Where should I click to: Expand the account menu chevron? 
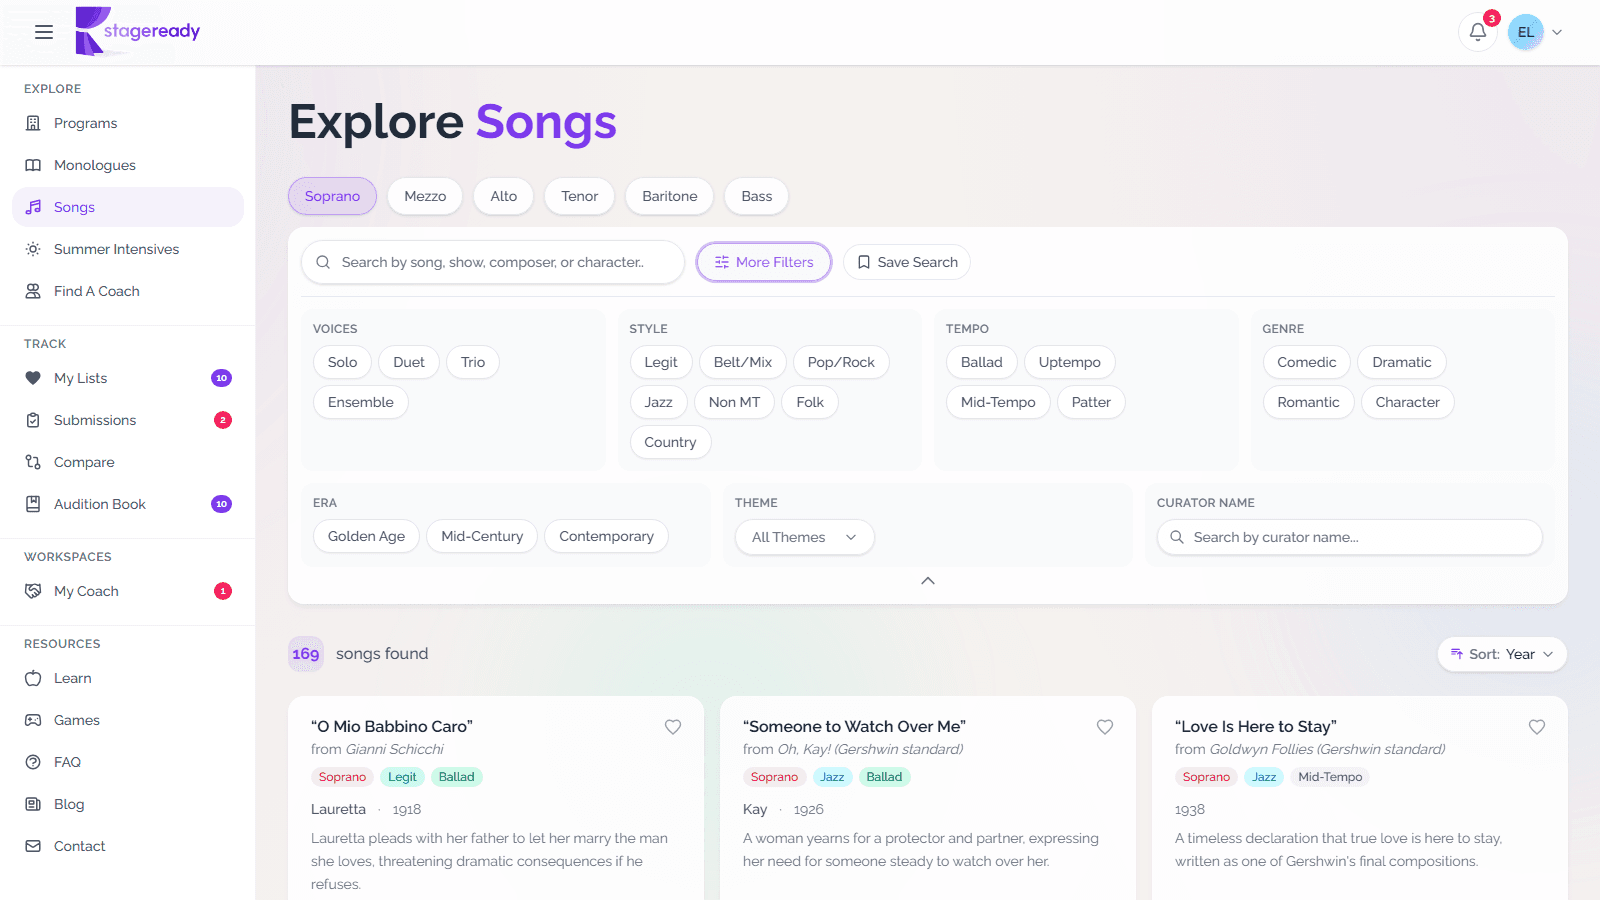click(1557, 32)
